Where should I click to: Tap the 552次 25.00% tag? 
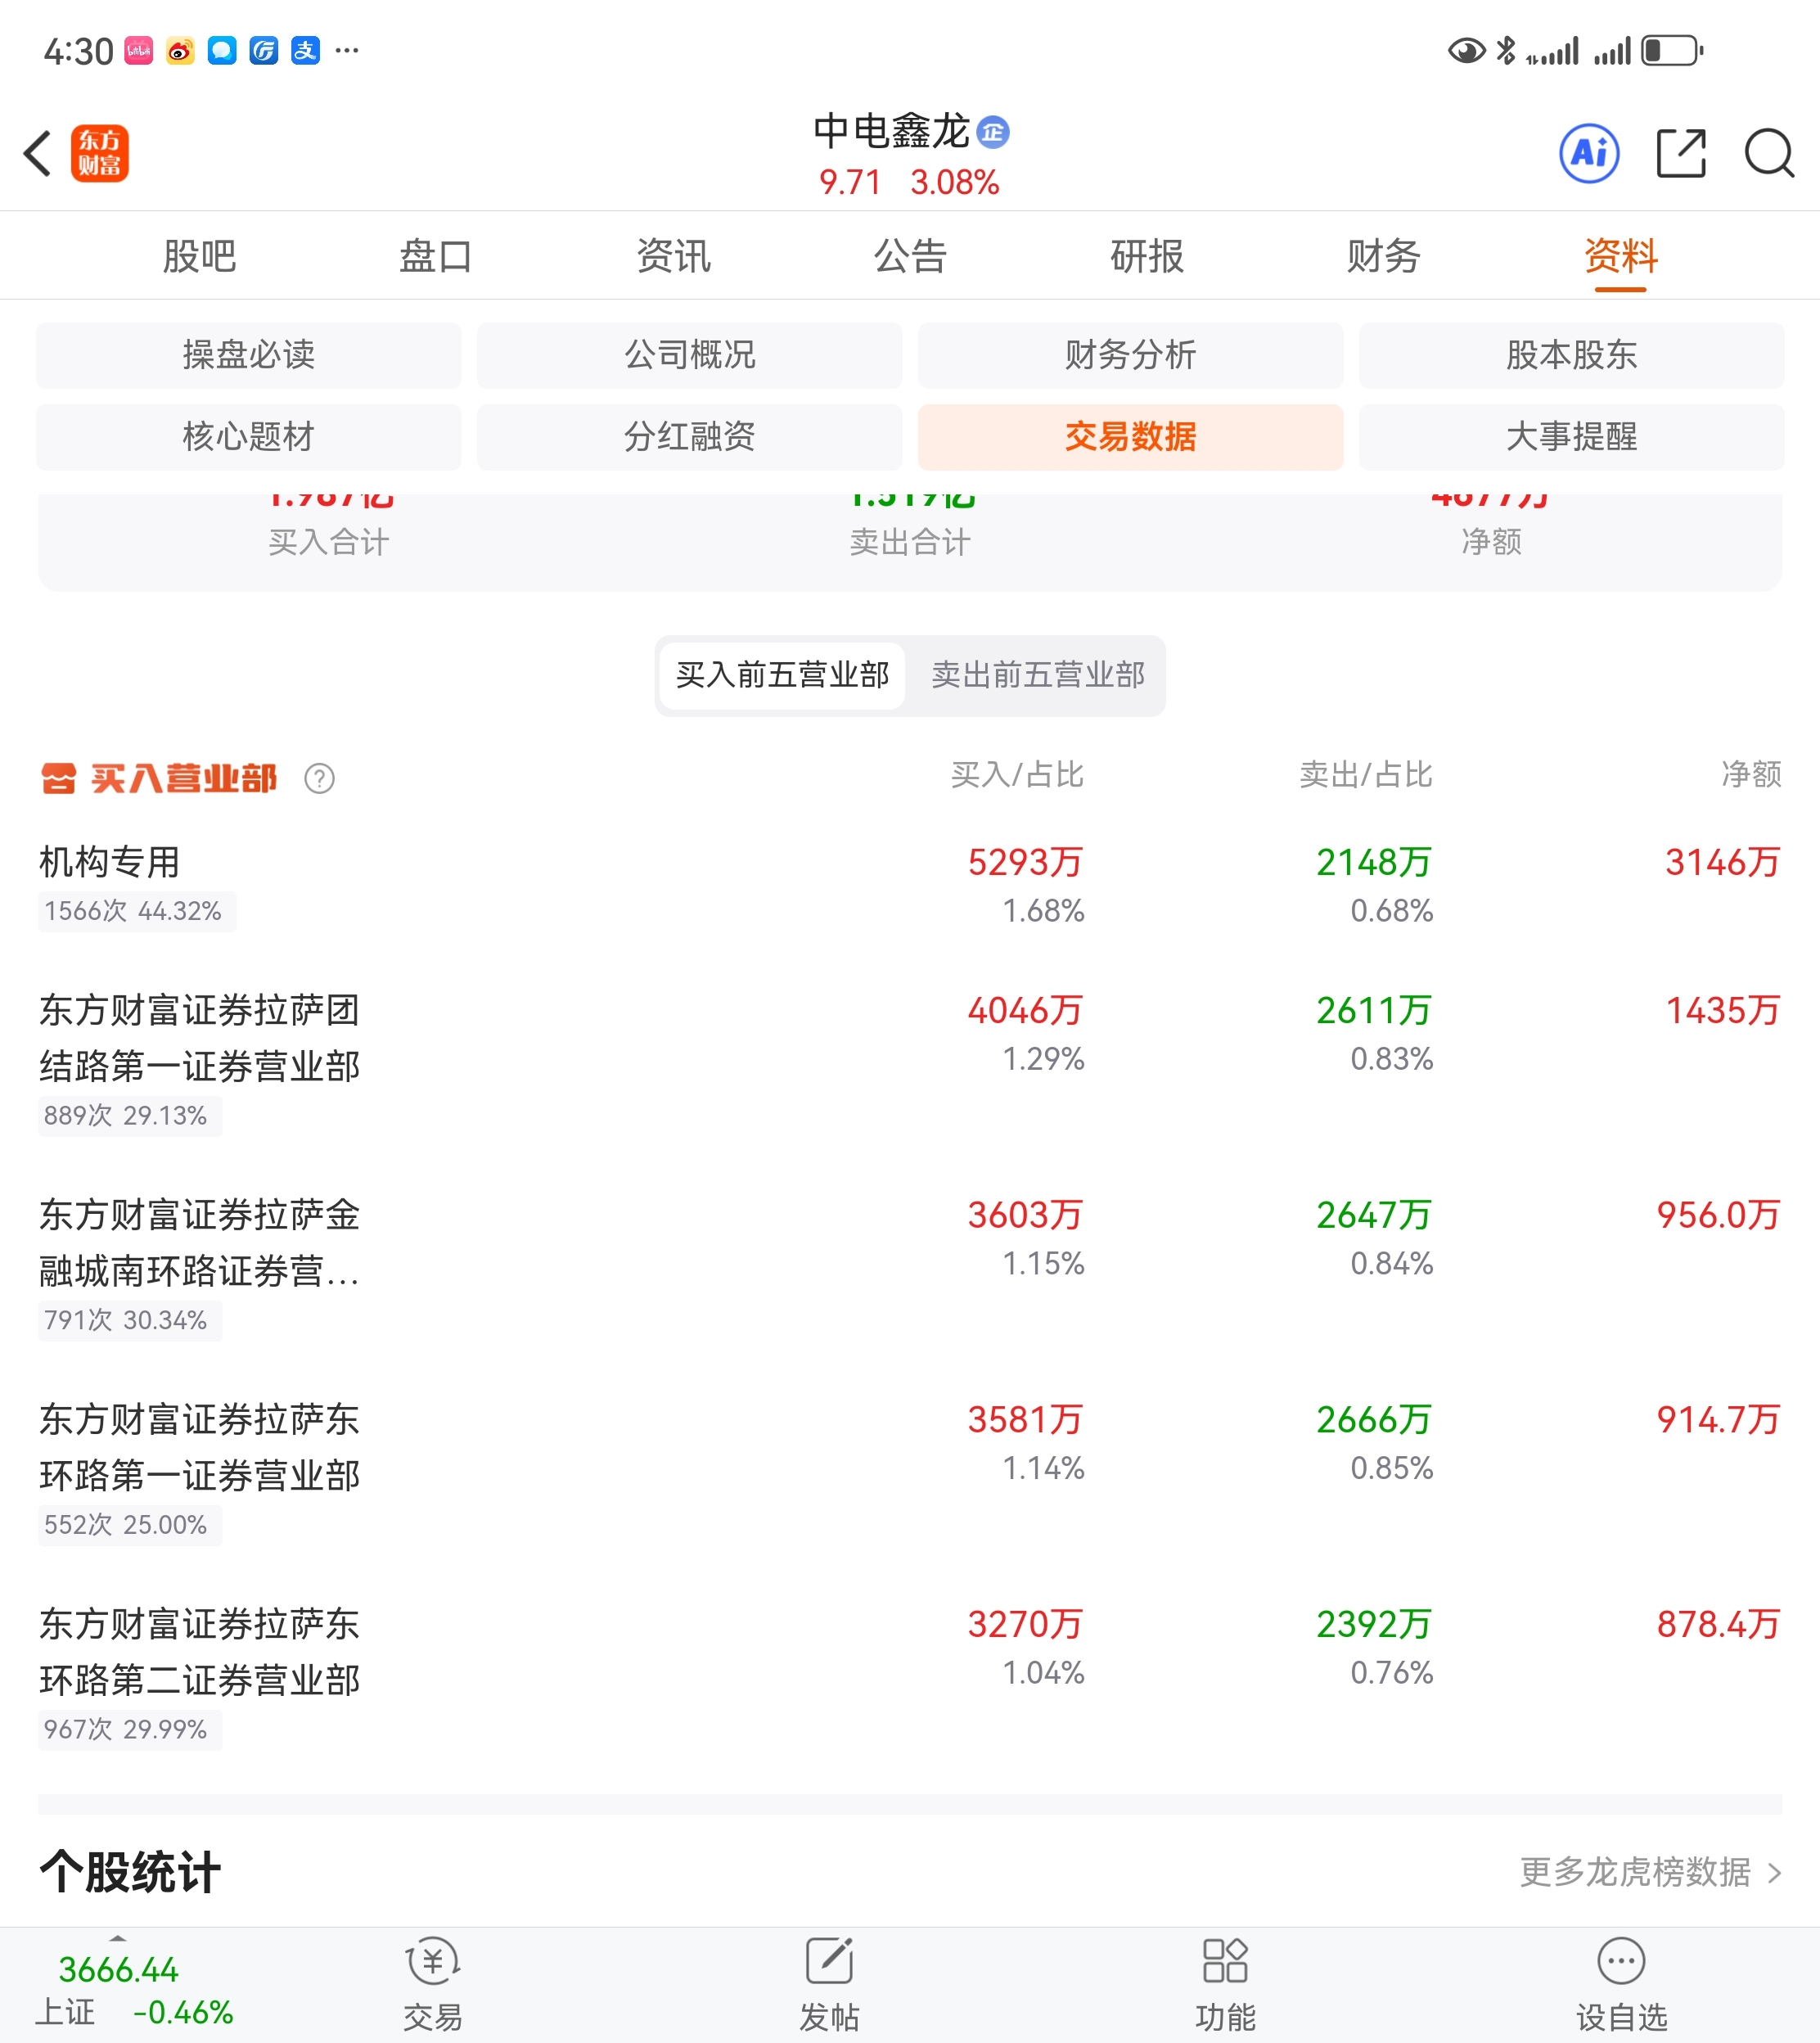tap(130, 1525)
